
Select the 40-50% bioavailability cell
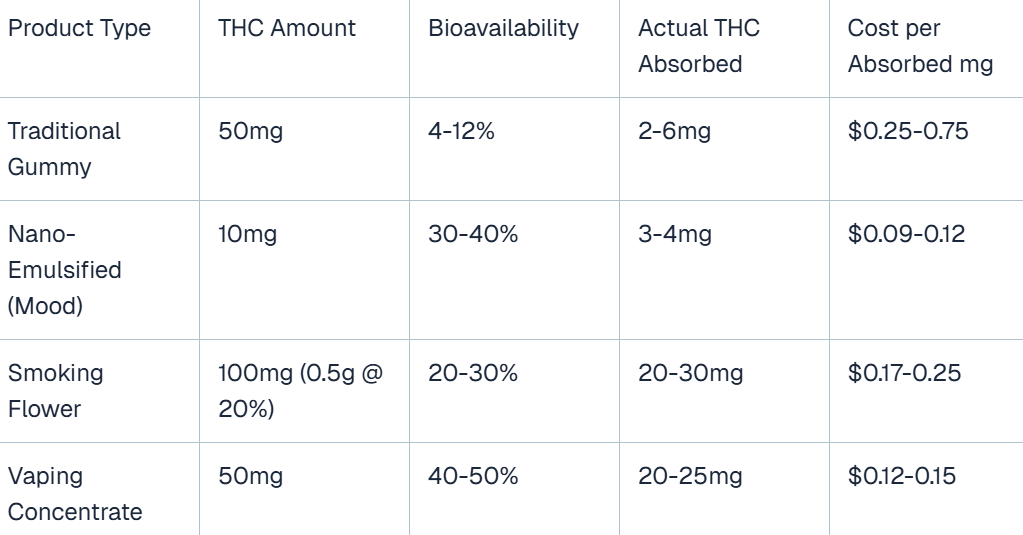[x=473, y=476]
